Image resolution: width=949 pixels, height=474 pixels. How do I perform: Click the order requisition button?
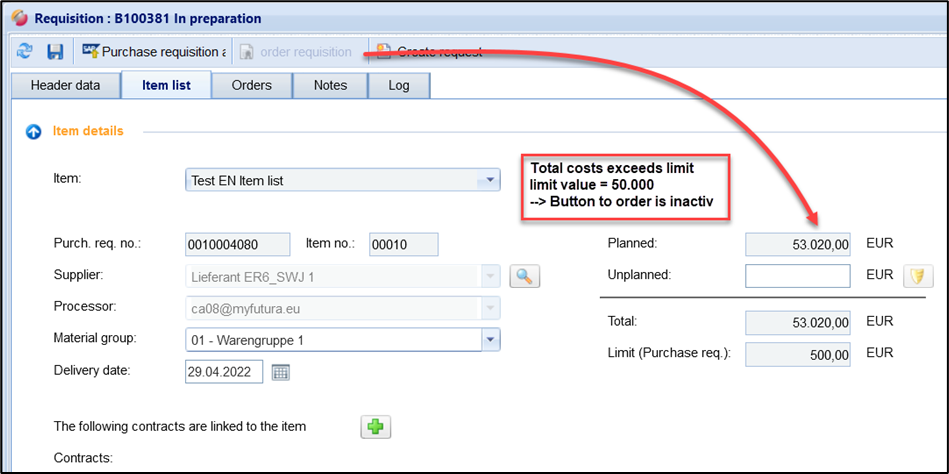click(296, 52)
